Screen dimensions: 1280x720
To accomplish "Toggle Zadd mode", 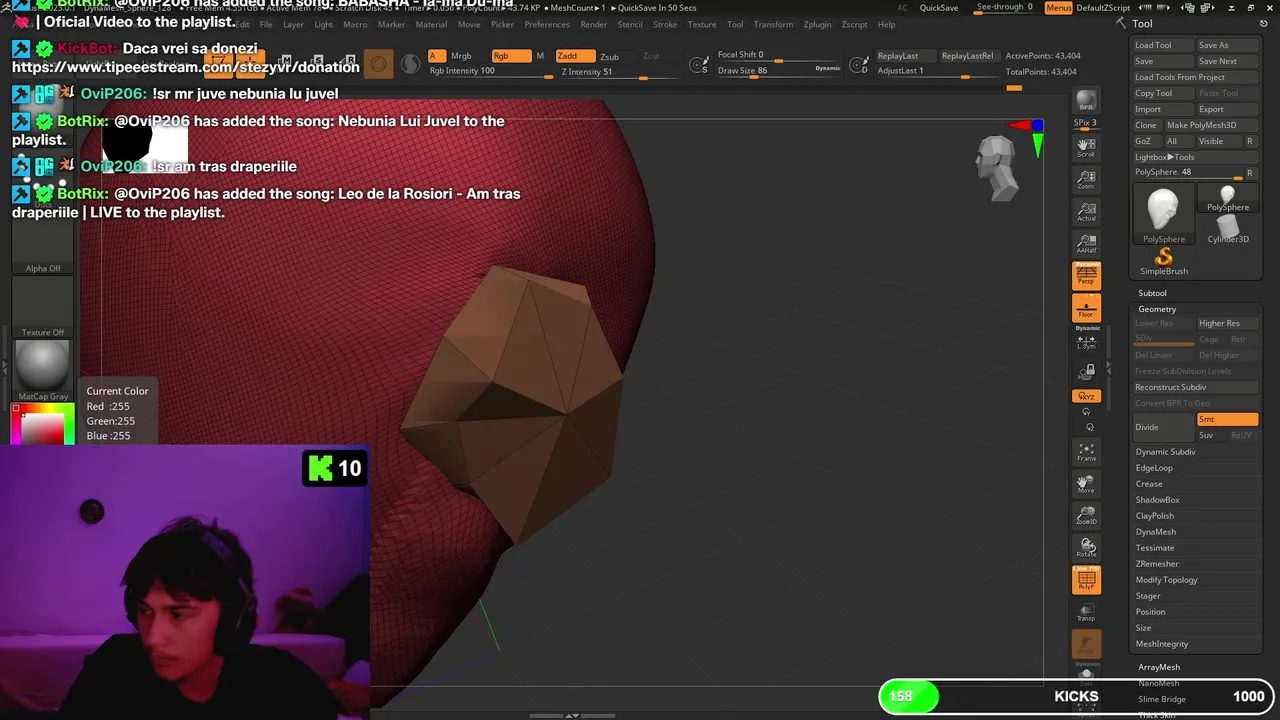I will [575, 56].
